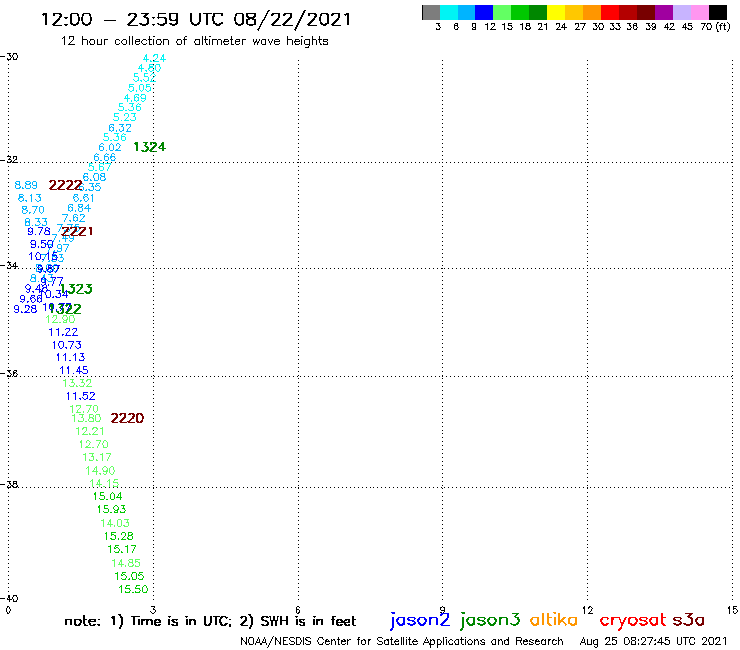Select the wave height value 15.04
This screenshot has width=740, height=650.
pyautogui.click(x=108, y=496)
